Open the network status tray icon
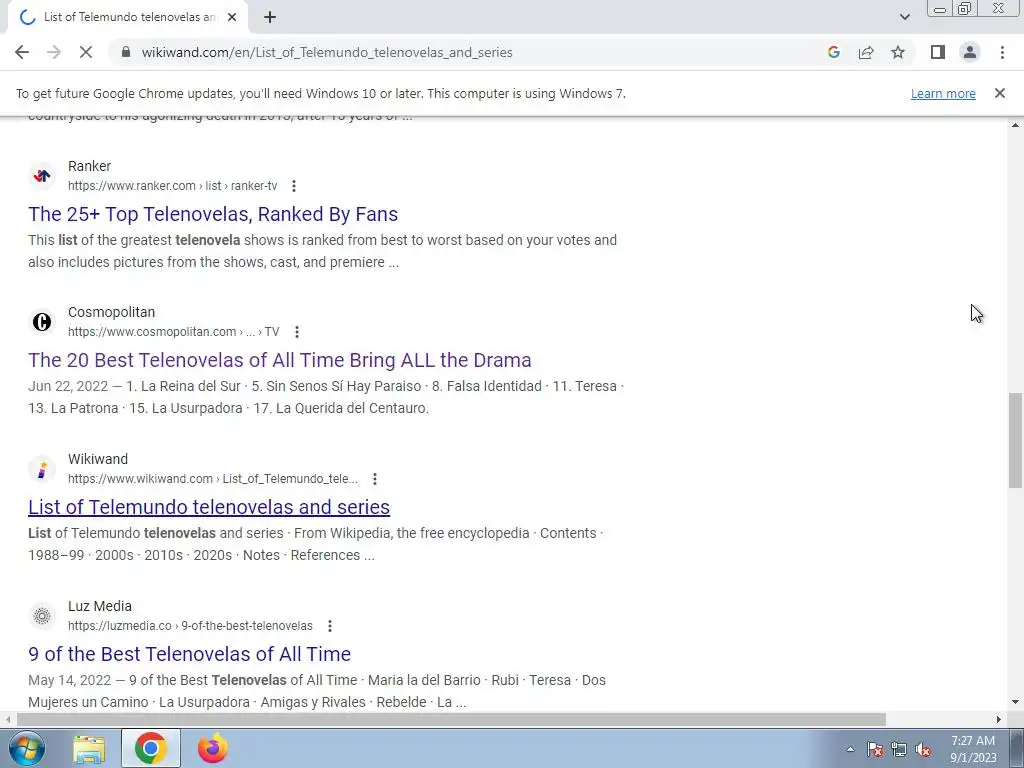Image resolution: width=1024 pixels, height=768 pixels. pos(899,749)
